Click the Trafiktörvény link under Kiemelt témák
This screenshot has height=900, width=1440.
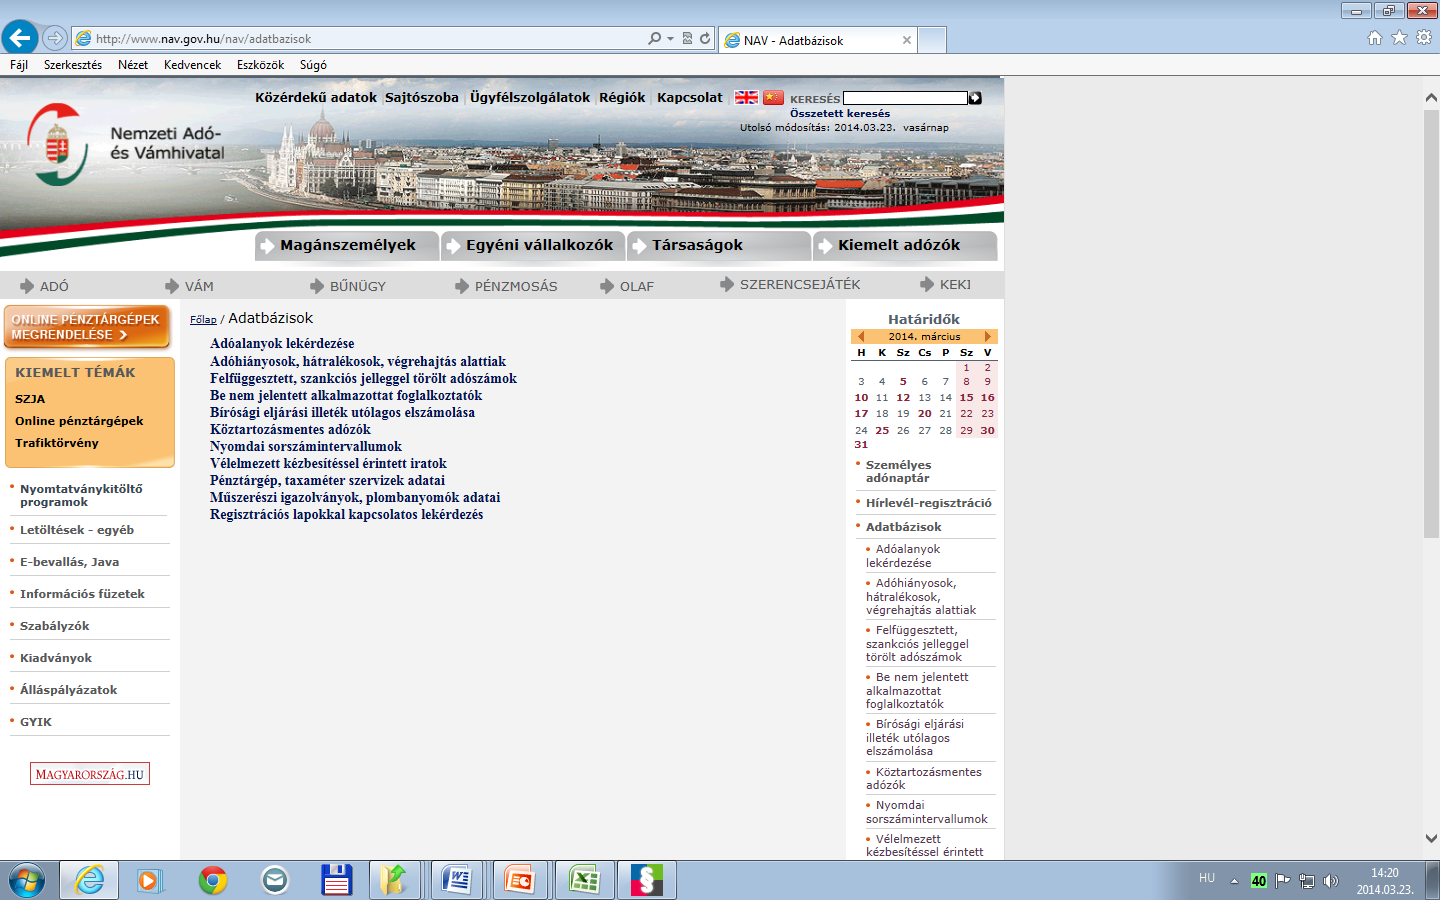[57, 443]
